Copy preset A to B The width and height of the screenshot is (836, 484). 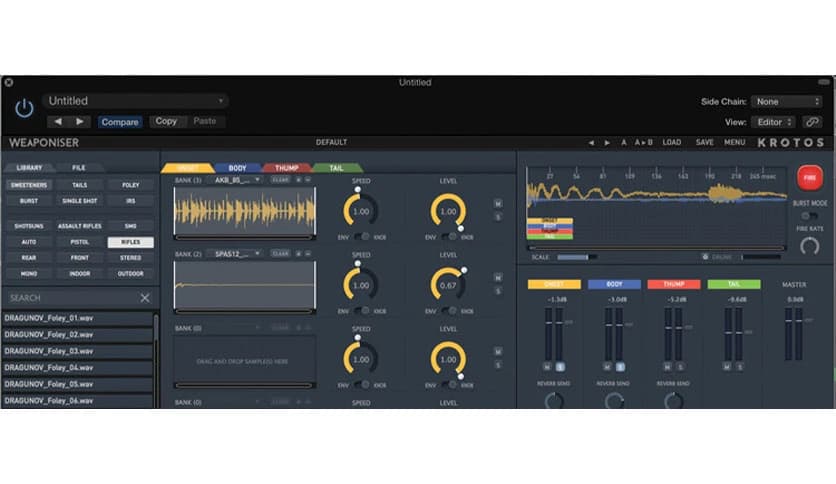coord(643,142)
